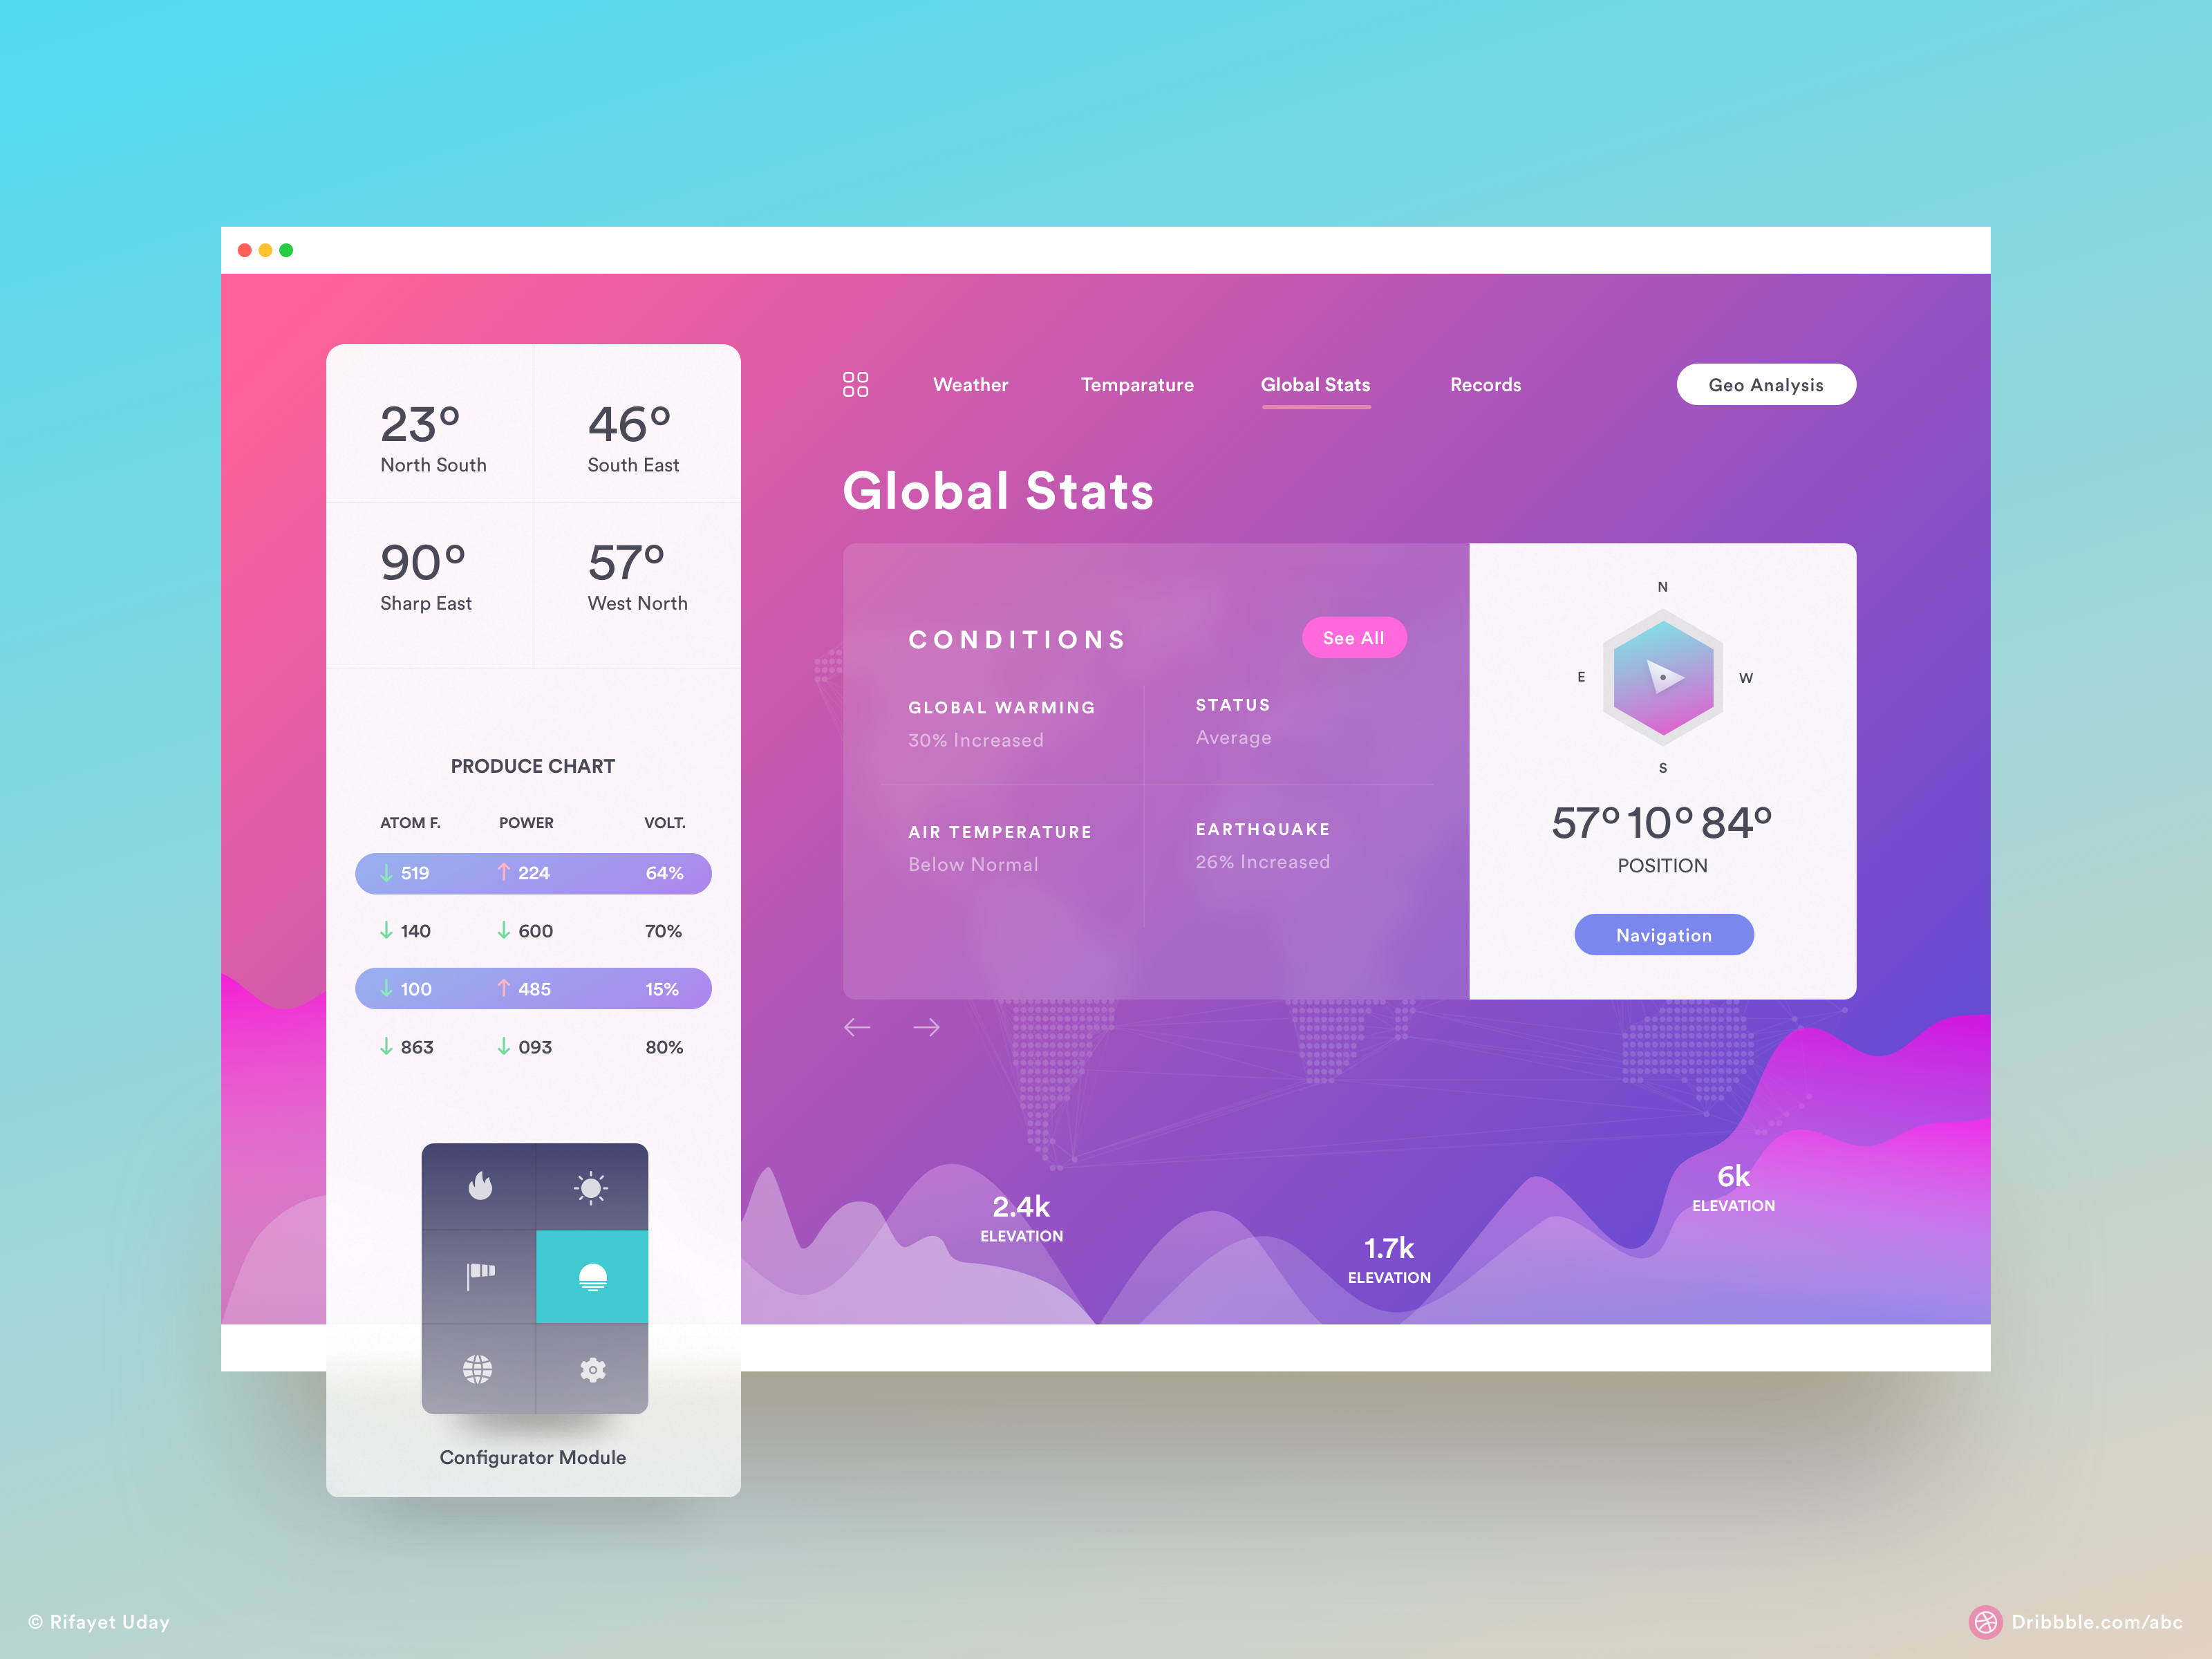Viewport: 2212px width, 1659px height.
Task: Toggle the highlighted row with 519 Atom F.
Action: coord(532,873)
